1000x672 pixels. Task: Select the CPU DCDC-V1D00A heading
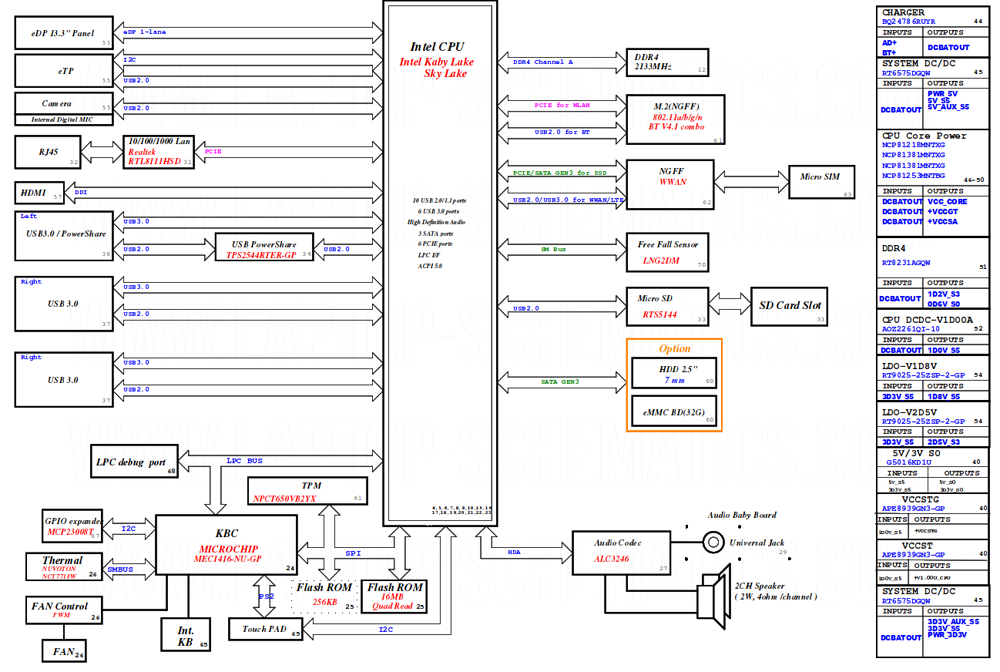927,319
